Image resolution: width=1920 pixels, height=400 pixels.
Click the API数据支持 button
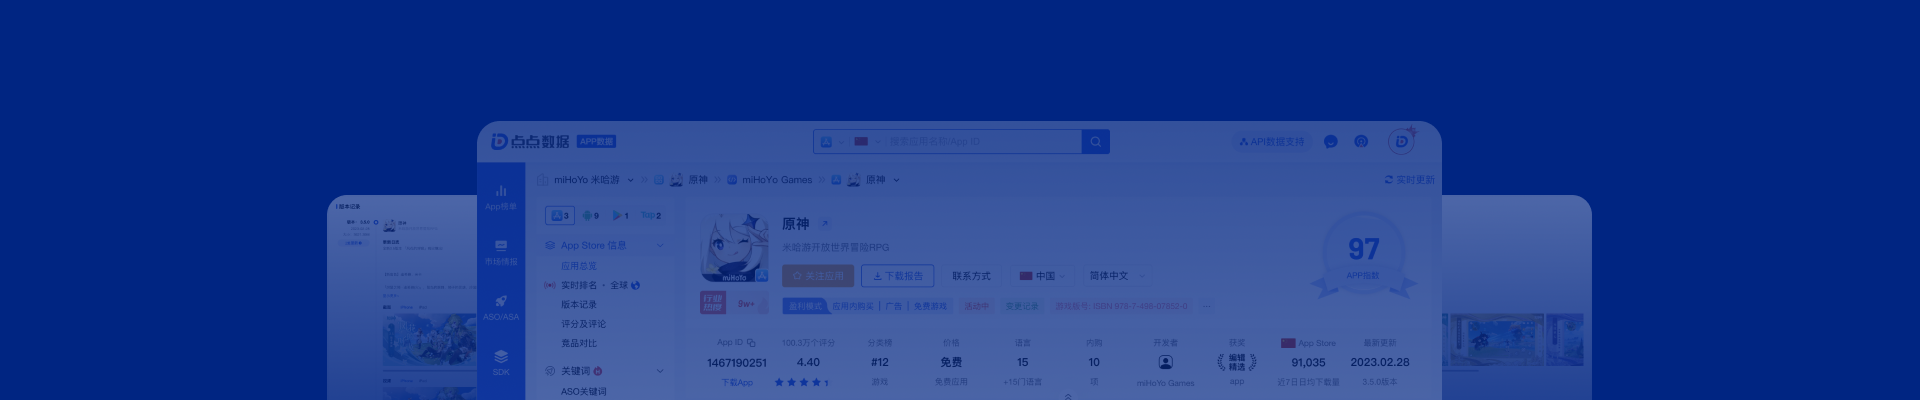(1272, 142)
